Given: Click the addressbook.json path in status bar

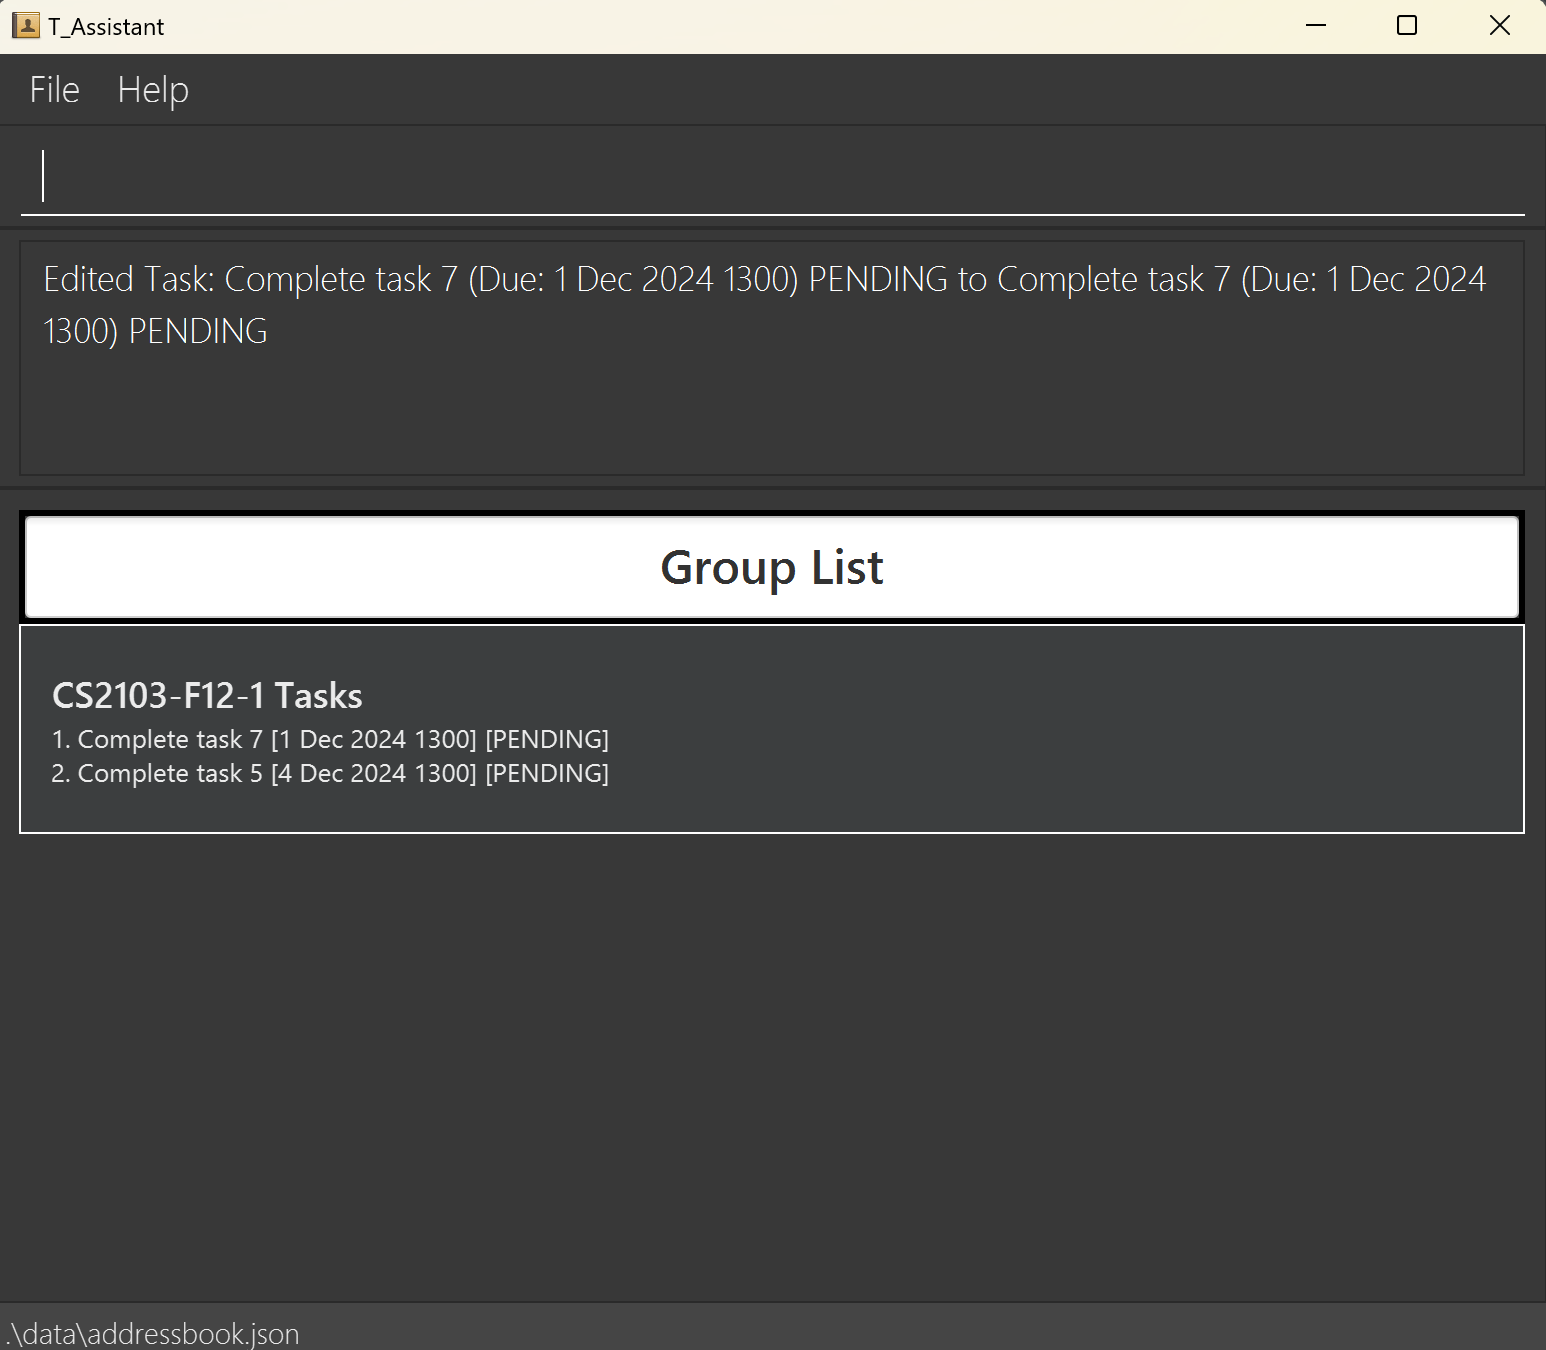Looking at the screenshot, I should [x=153, y=1334].
